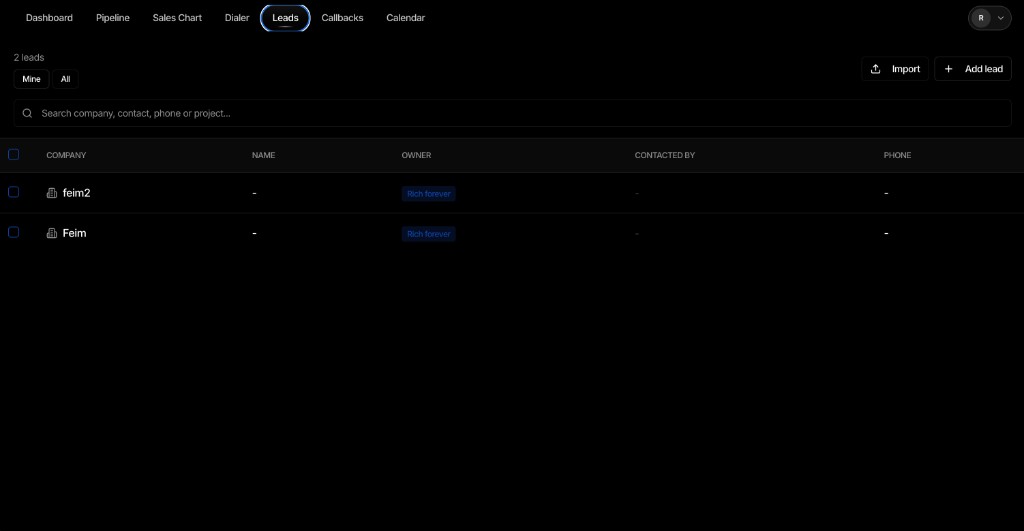1024x531 pixels.
Task: Click the magnifier icon in search bar
Action: 27,113
